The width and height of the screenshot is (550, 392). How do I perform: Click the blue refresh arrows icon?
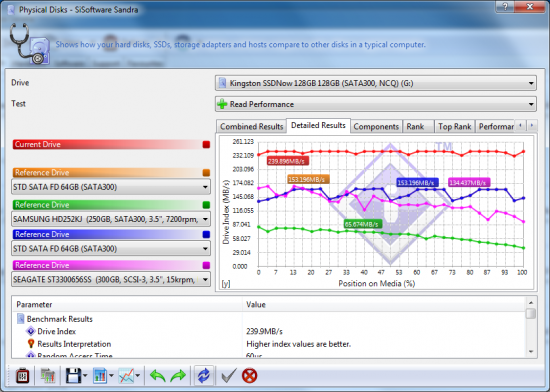tap(204, 376)
